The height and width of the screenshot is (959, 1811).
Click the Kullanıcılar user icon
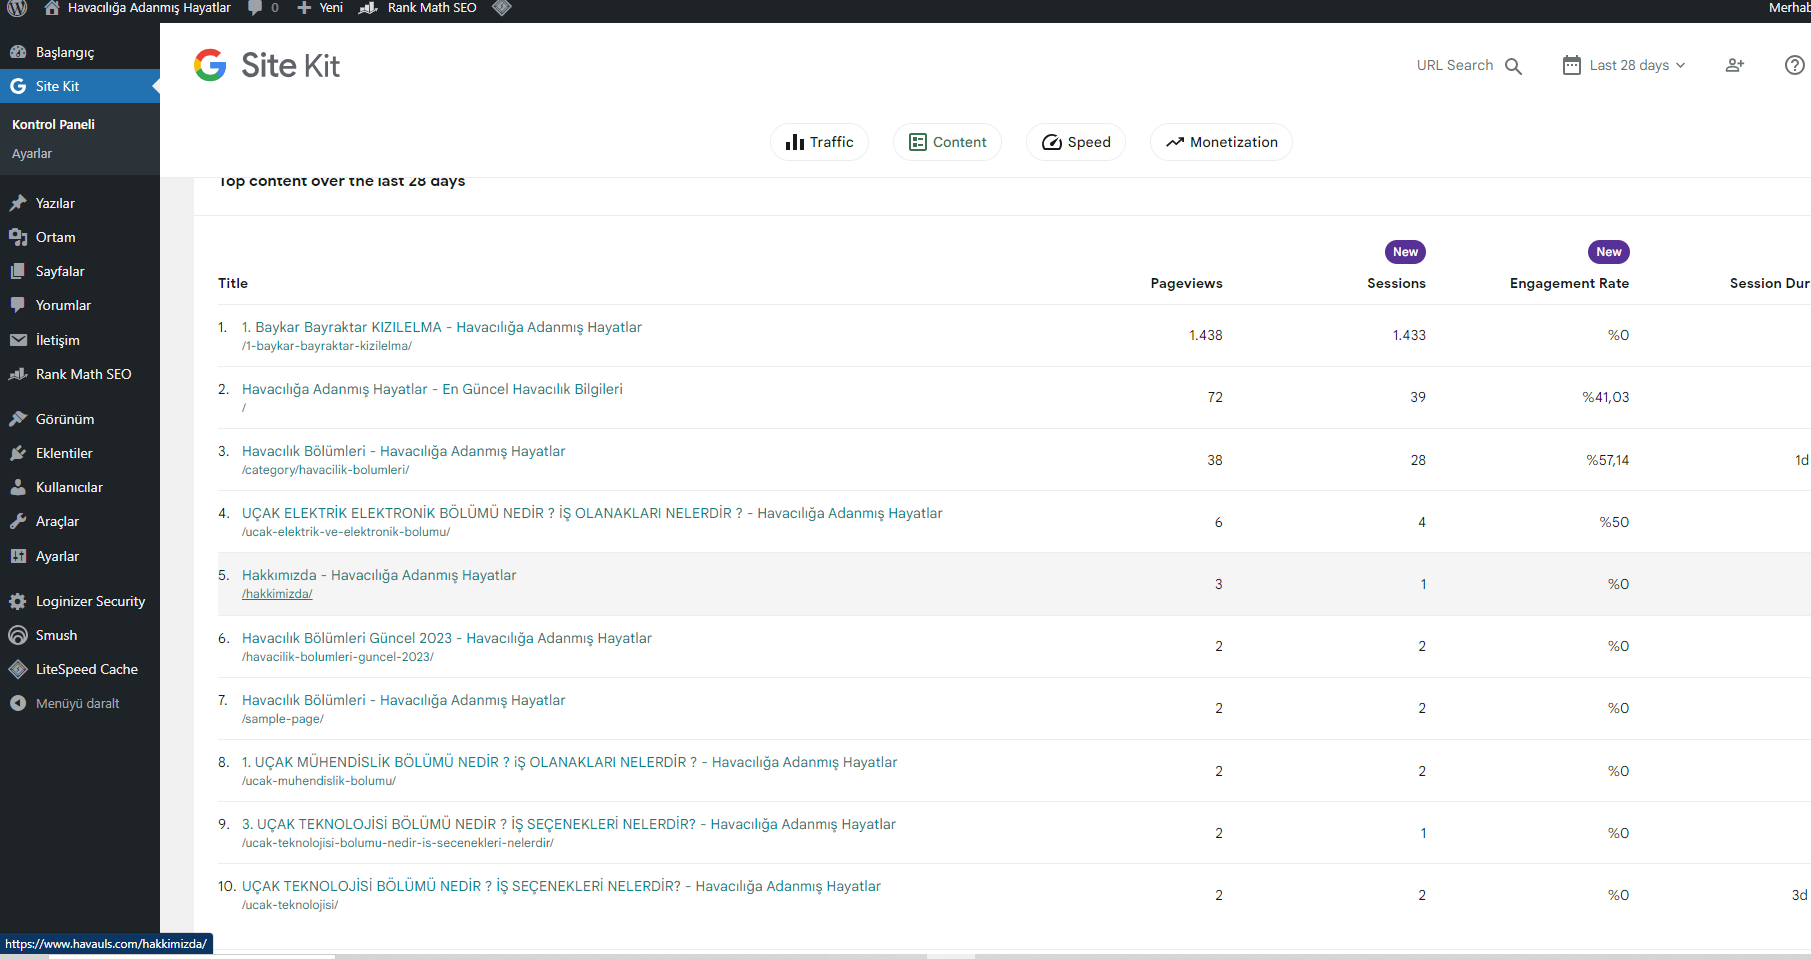18,487
